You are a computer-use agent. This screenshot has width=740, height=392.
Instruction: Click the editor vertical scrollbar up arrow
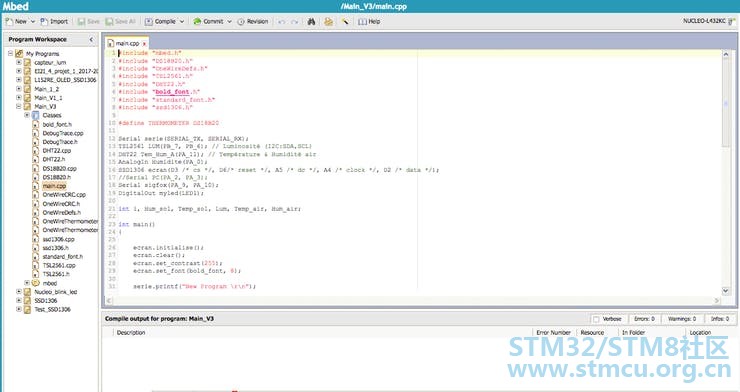point(726,55)
